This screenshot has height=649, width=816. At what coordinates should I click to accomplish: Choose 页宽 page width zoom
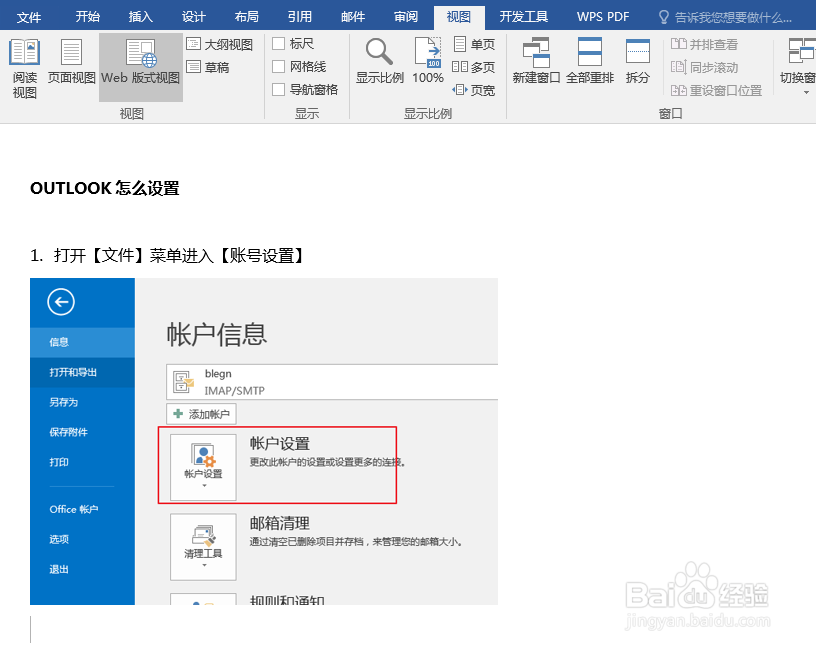[474, 90]
